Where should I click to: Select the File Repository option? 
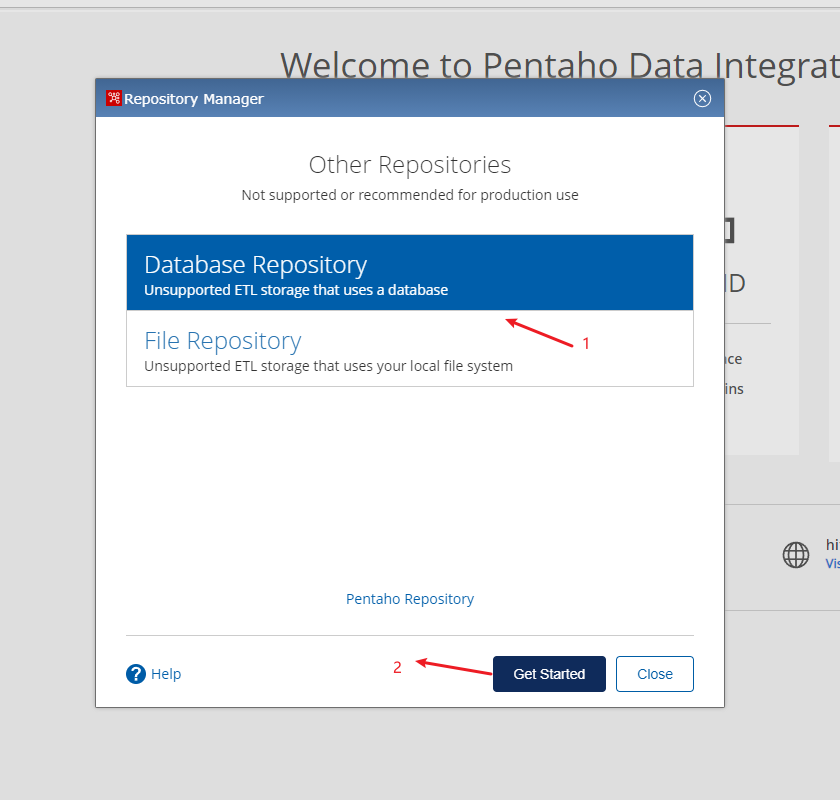(x=410, y=348)
